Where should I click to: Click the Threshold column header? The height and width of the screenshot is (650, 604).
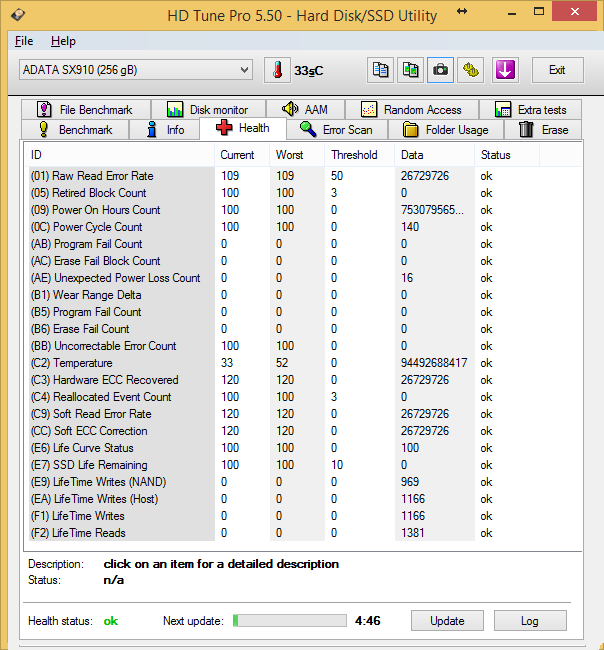click(x=359, y=155)
